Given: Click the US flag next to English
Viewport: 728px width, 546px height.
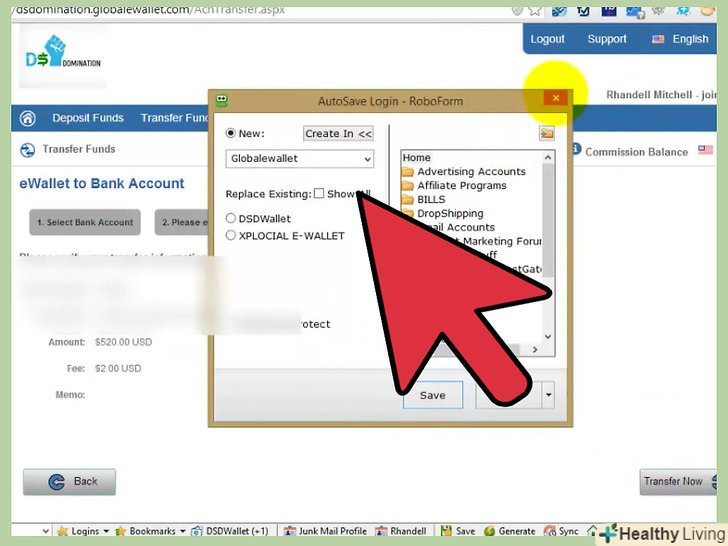Looking at the screenshot, I should coord(658,39).
